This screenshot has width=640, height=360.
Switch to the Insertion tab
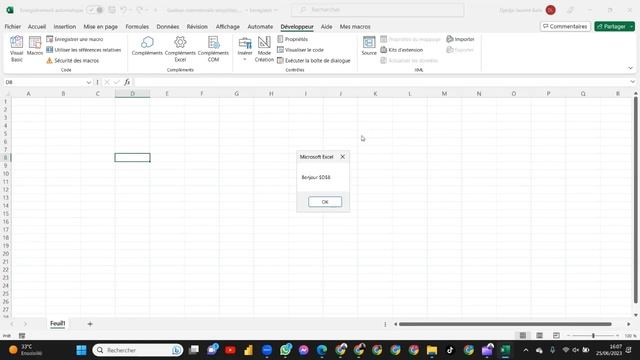(64, 27)
